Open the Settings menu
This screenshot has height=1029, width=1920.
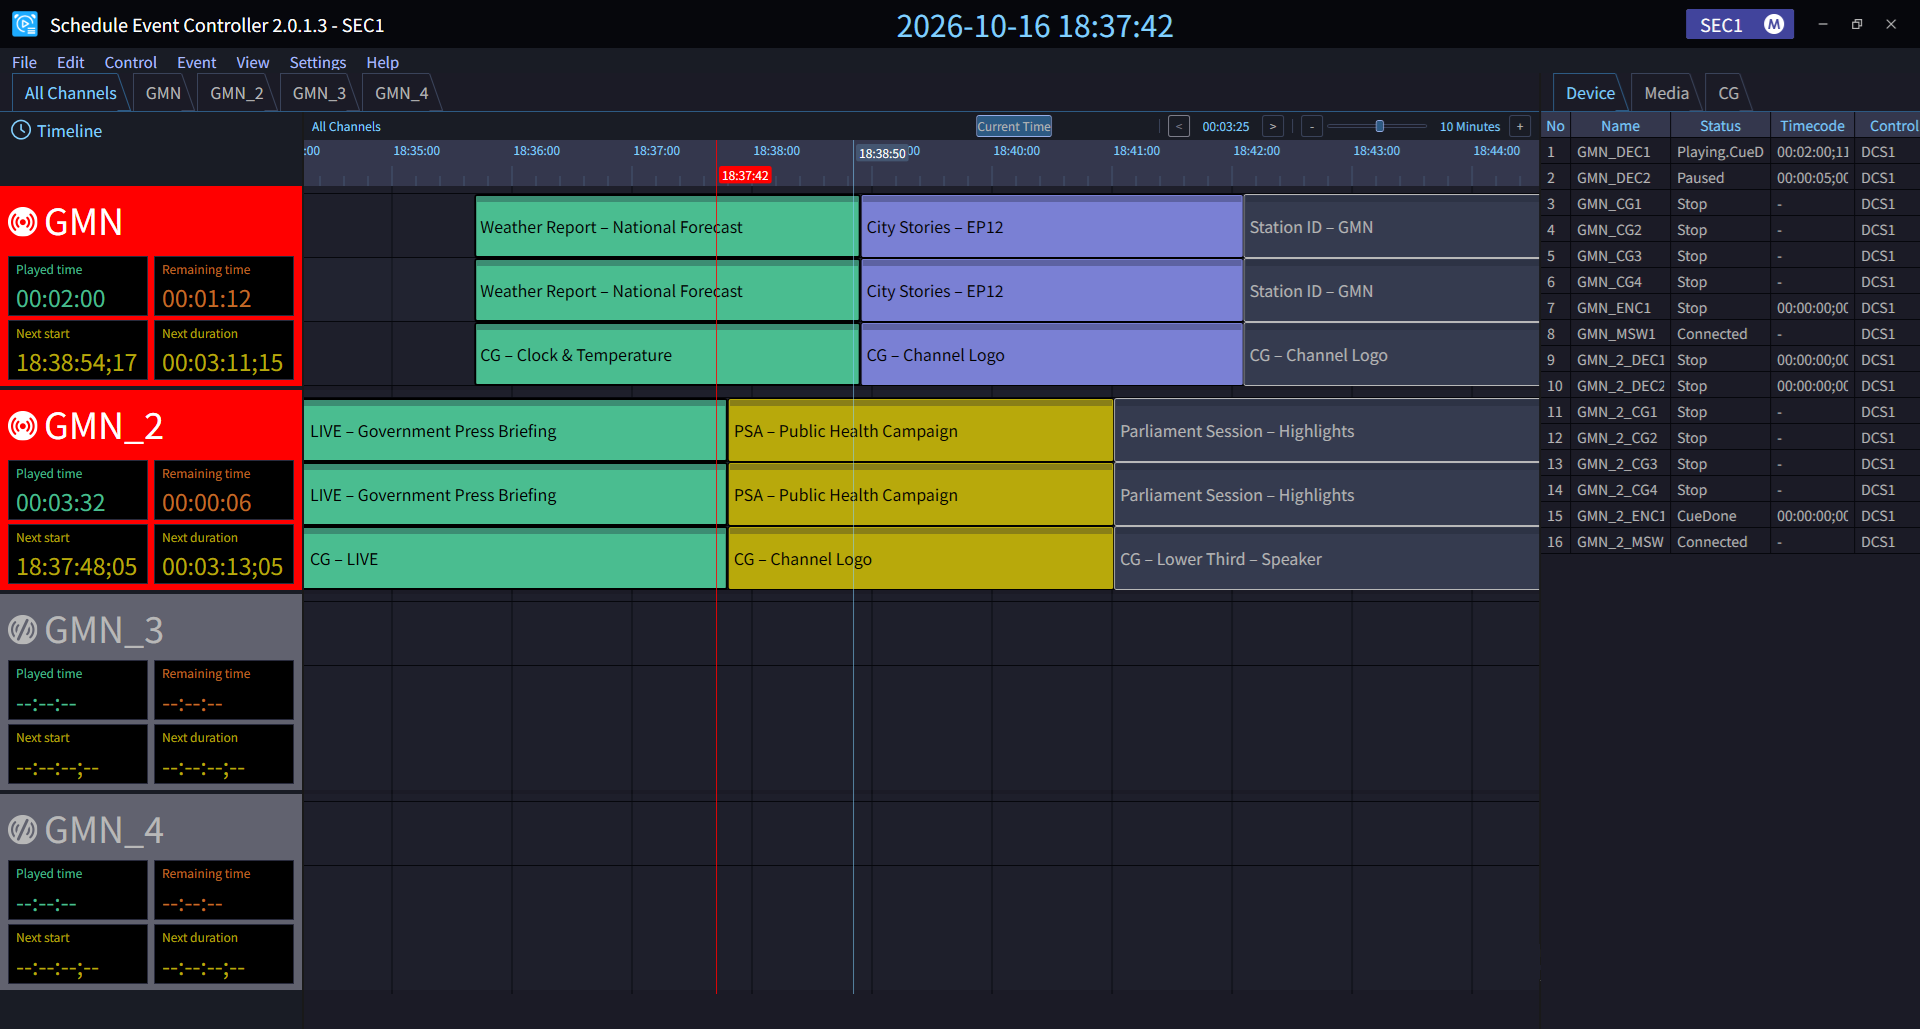[x=317, y=62]
